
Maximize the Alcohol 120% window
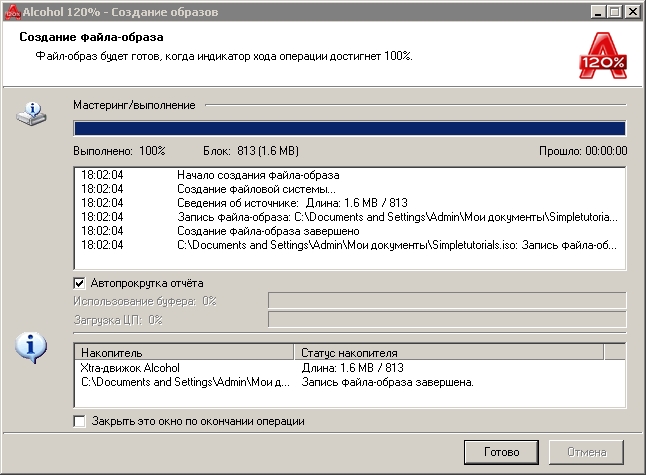(614, 12)
